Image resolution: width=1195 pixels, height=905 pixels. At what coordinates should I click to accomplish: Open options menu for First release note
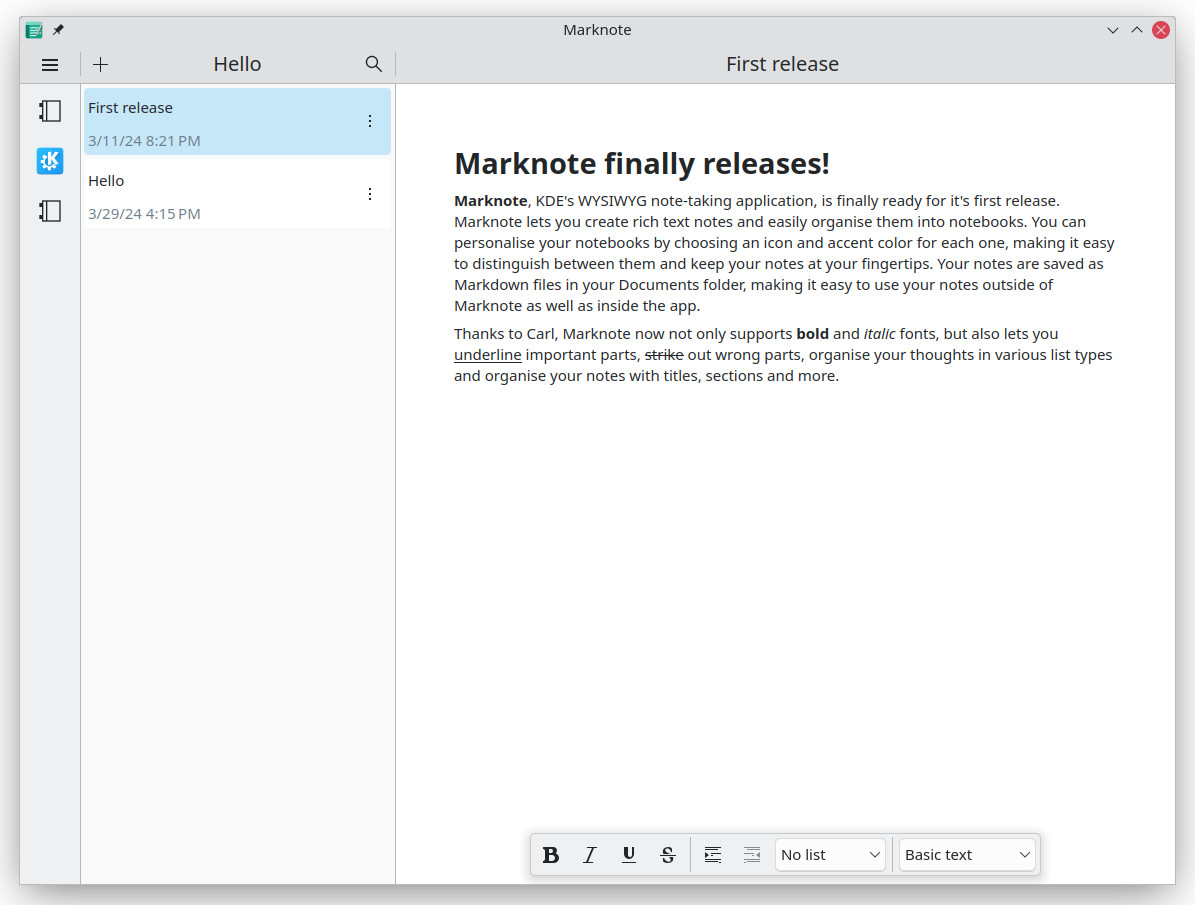[370, 121]
